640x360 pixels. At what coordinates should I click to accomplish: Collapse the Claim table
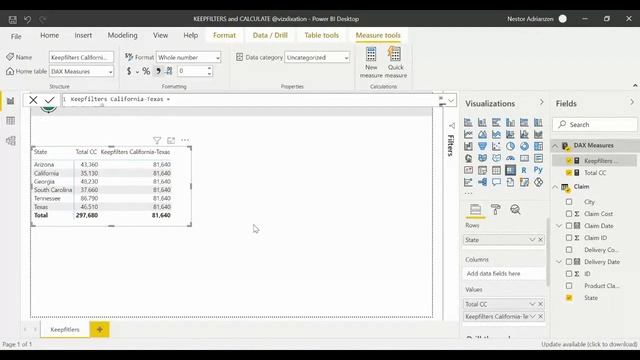point(555,187)
